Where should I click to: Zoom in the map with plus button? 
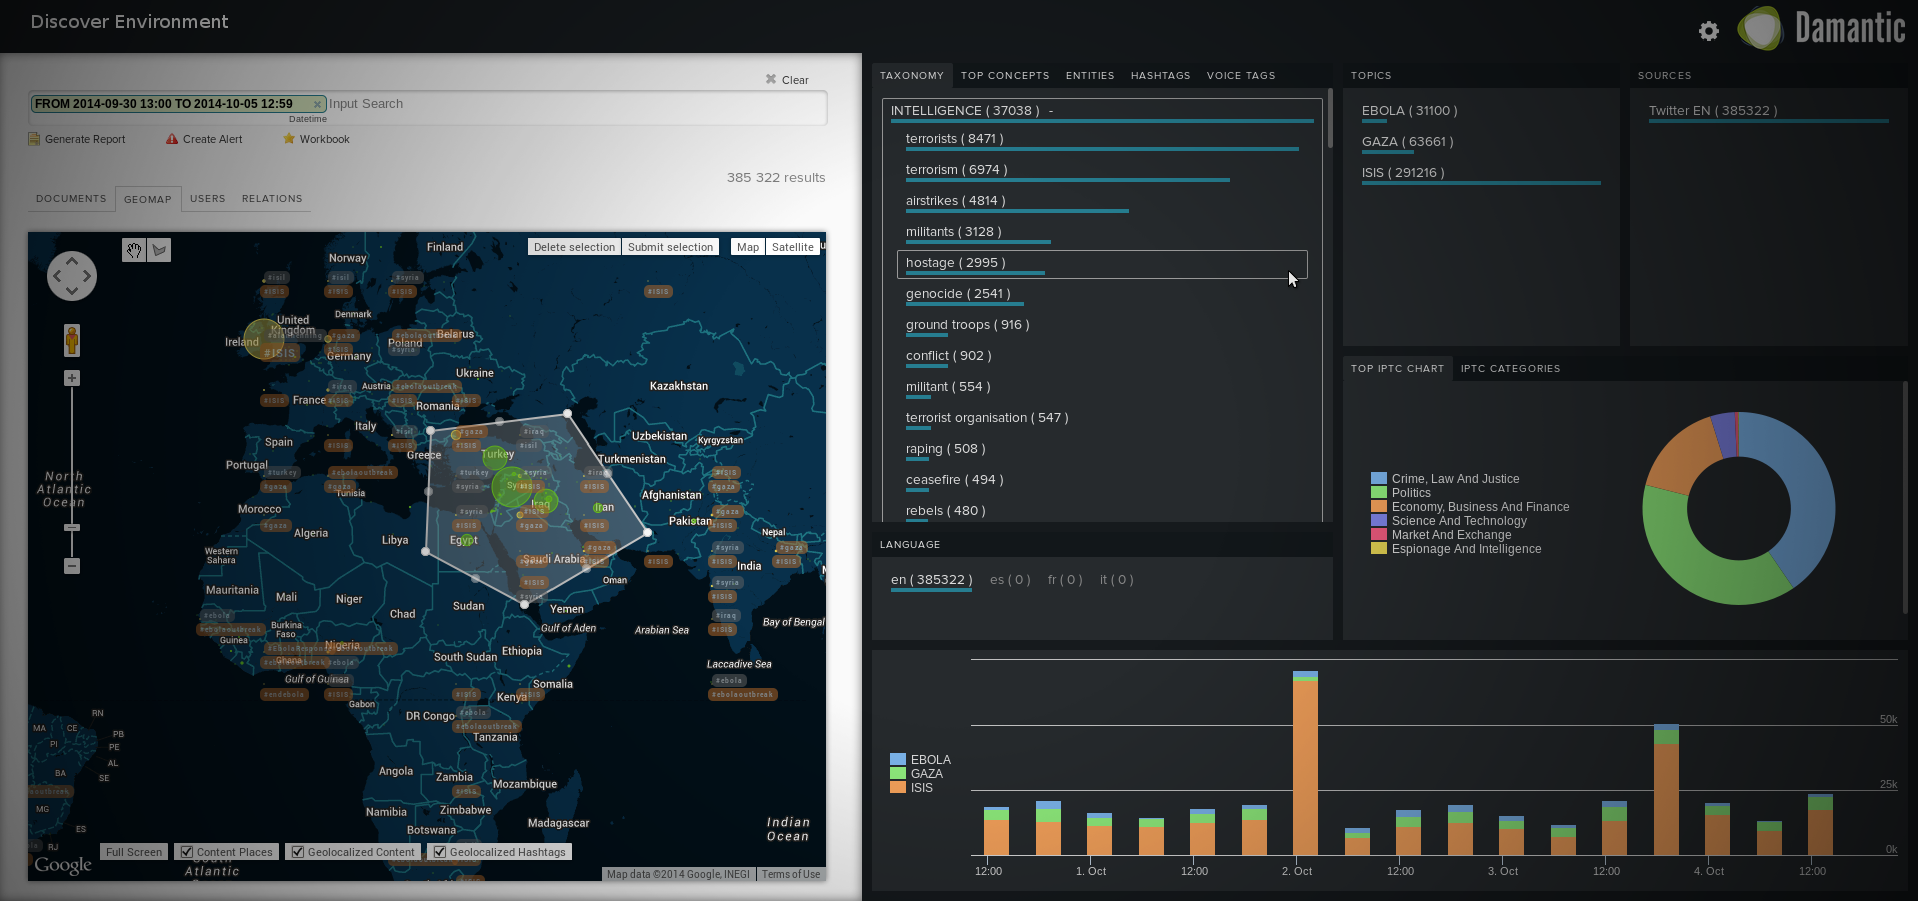click(x=72, y=378)
